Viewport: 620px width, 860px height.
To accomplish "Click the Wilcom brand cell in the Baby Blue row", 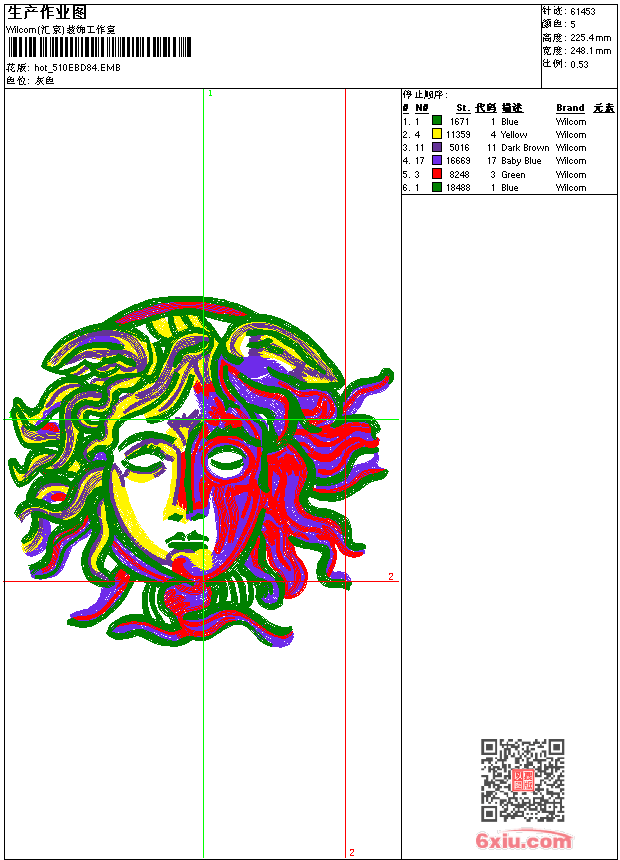I will [571, 161].
